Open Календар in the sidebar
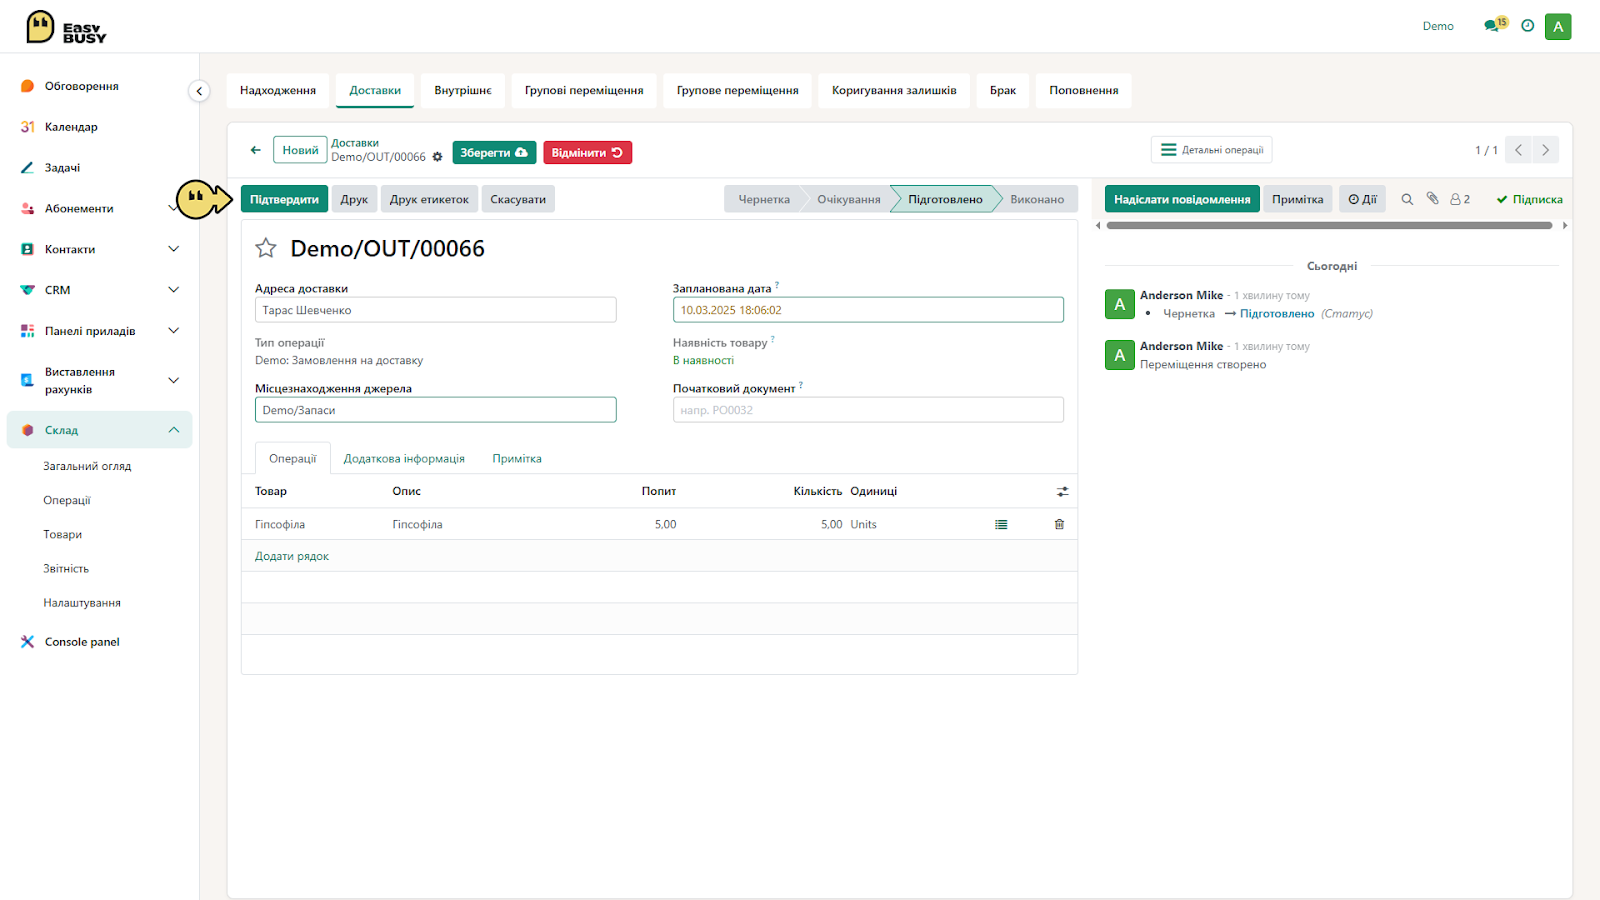The image size is (1600, 900). click(71, 127)
